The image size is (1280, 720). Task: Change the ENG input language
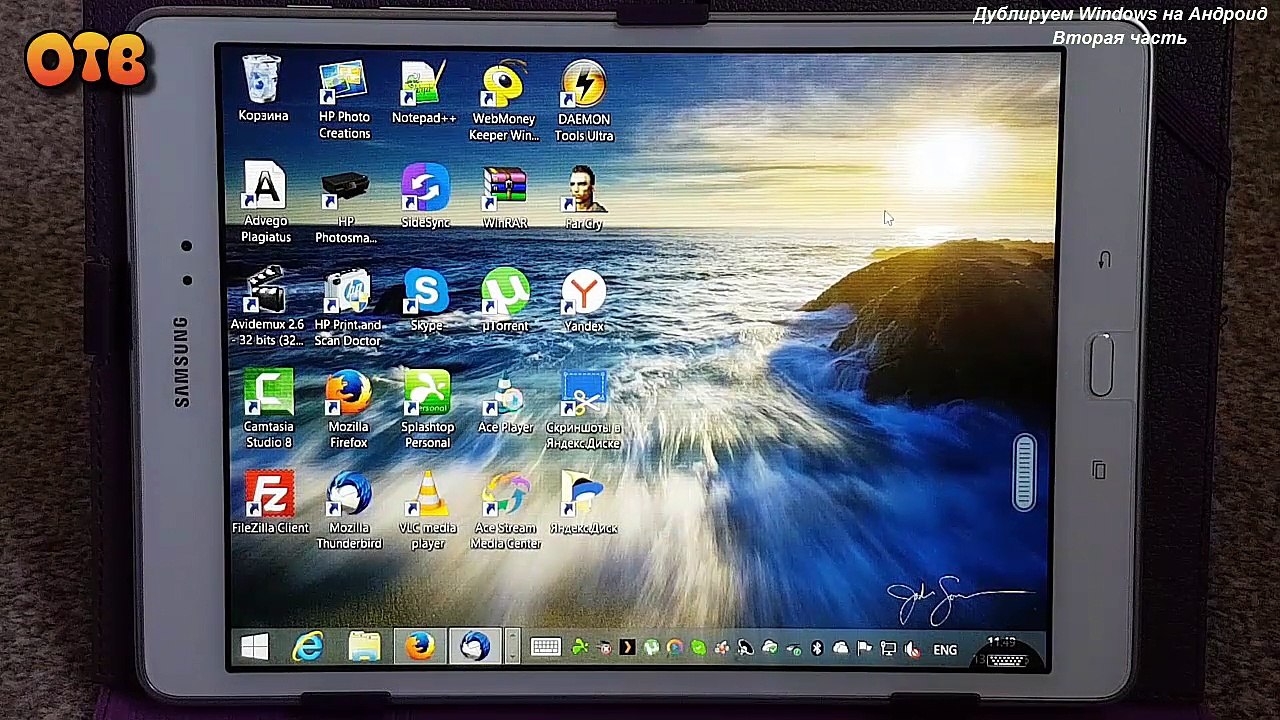coord(945,650)
